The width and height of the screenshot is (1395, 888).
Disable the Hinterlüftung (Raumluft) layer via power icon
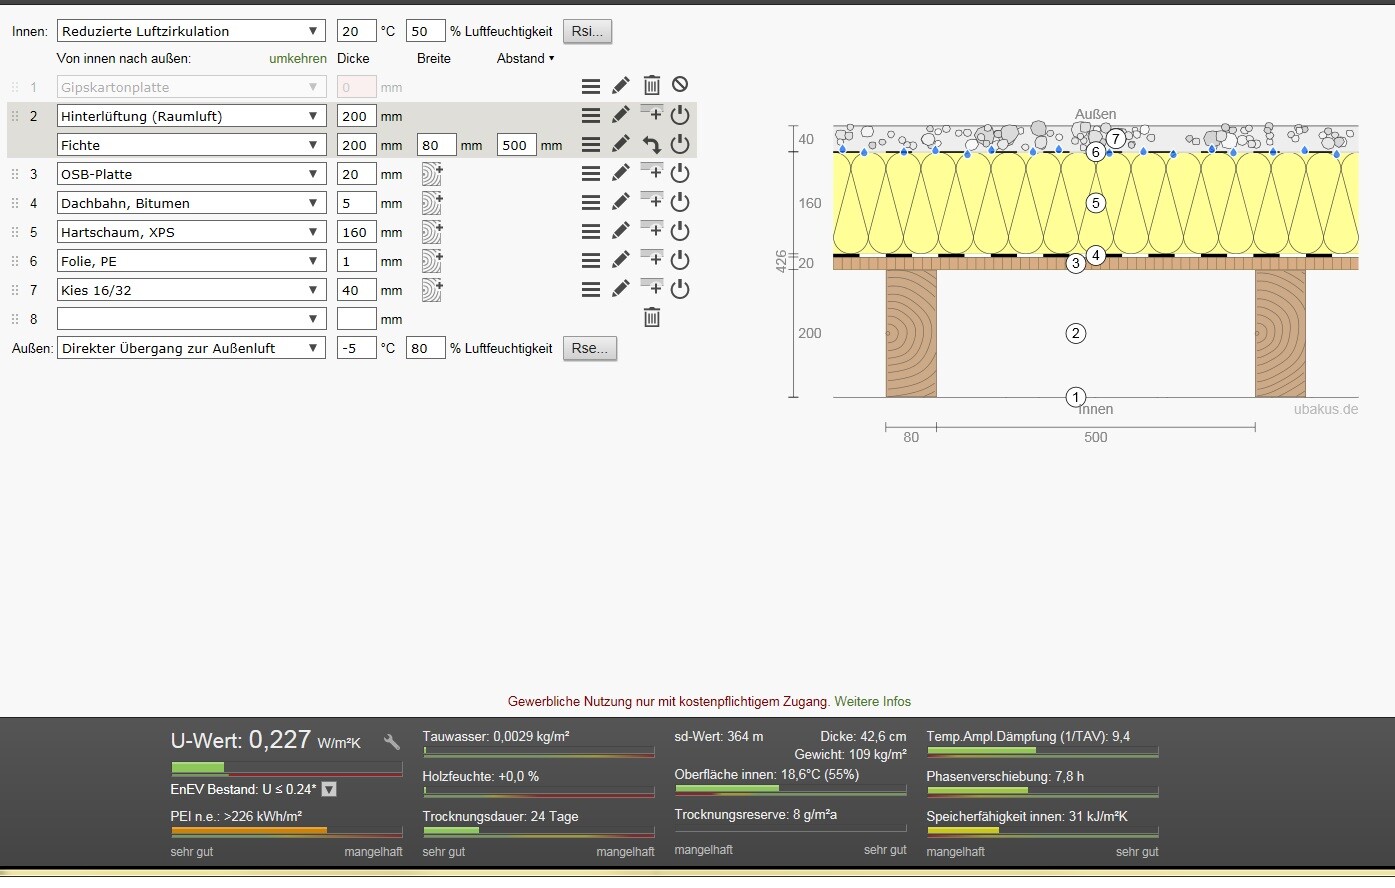click(680, 115)
